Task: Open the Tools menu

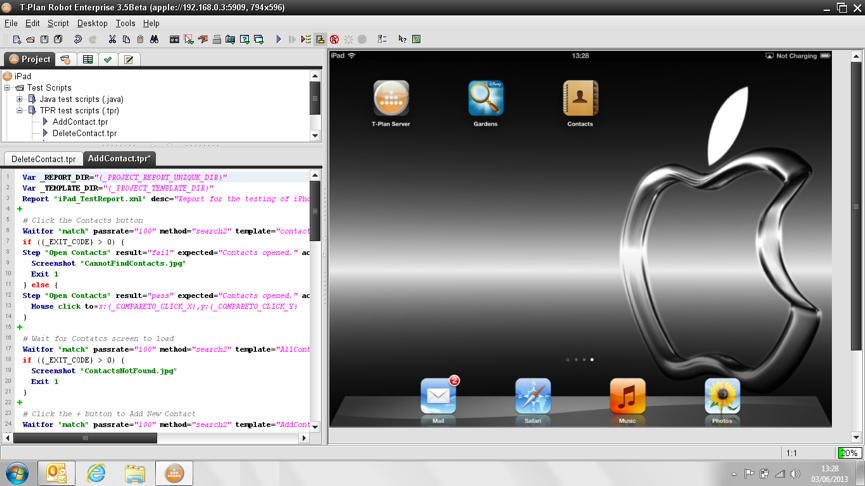Action: [x=125, y=23]
